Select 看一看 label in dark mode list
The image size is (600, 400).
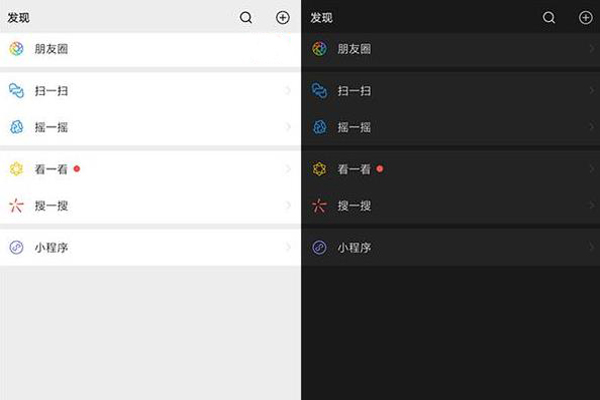pos(354,169)
